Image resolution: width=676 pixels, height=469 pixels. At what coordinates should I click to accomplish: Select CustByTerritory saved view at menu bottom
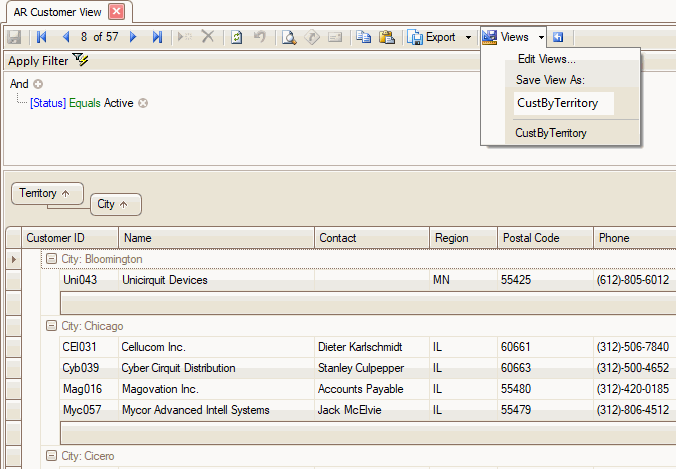[551, 132]
